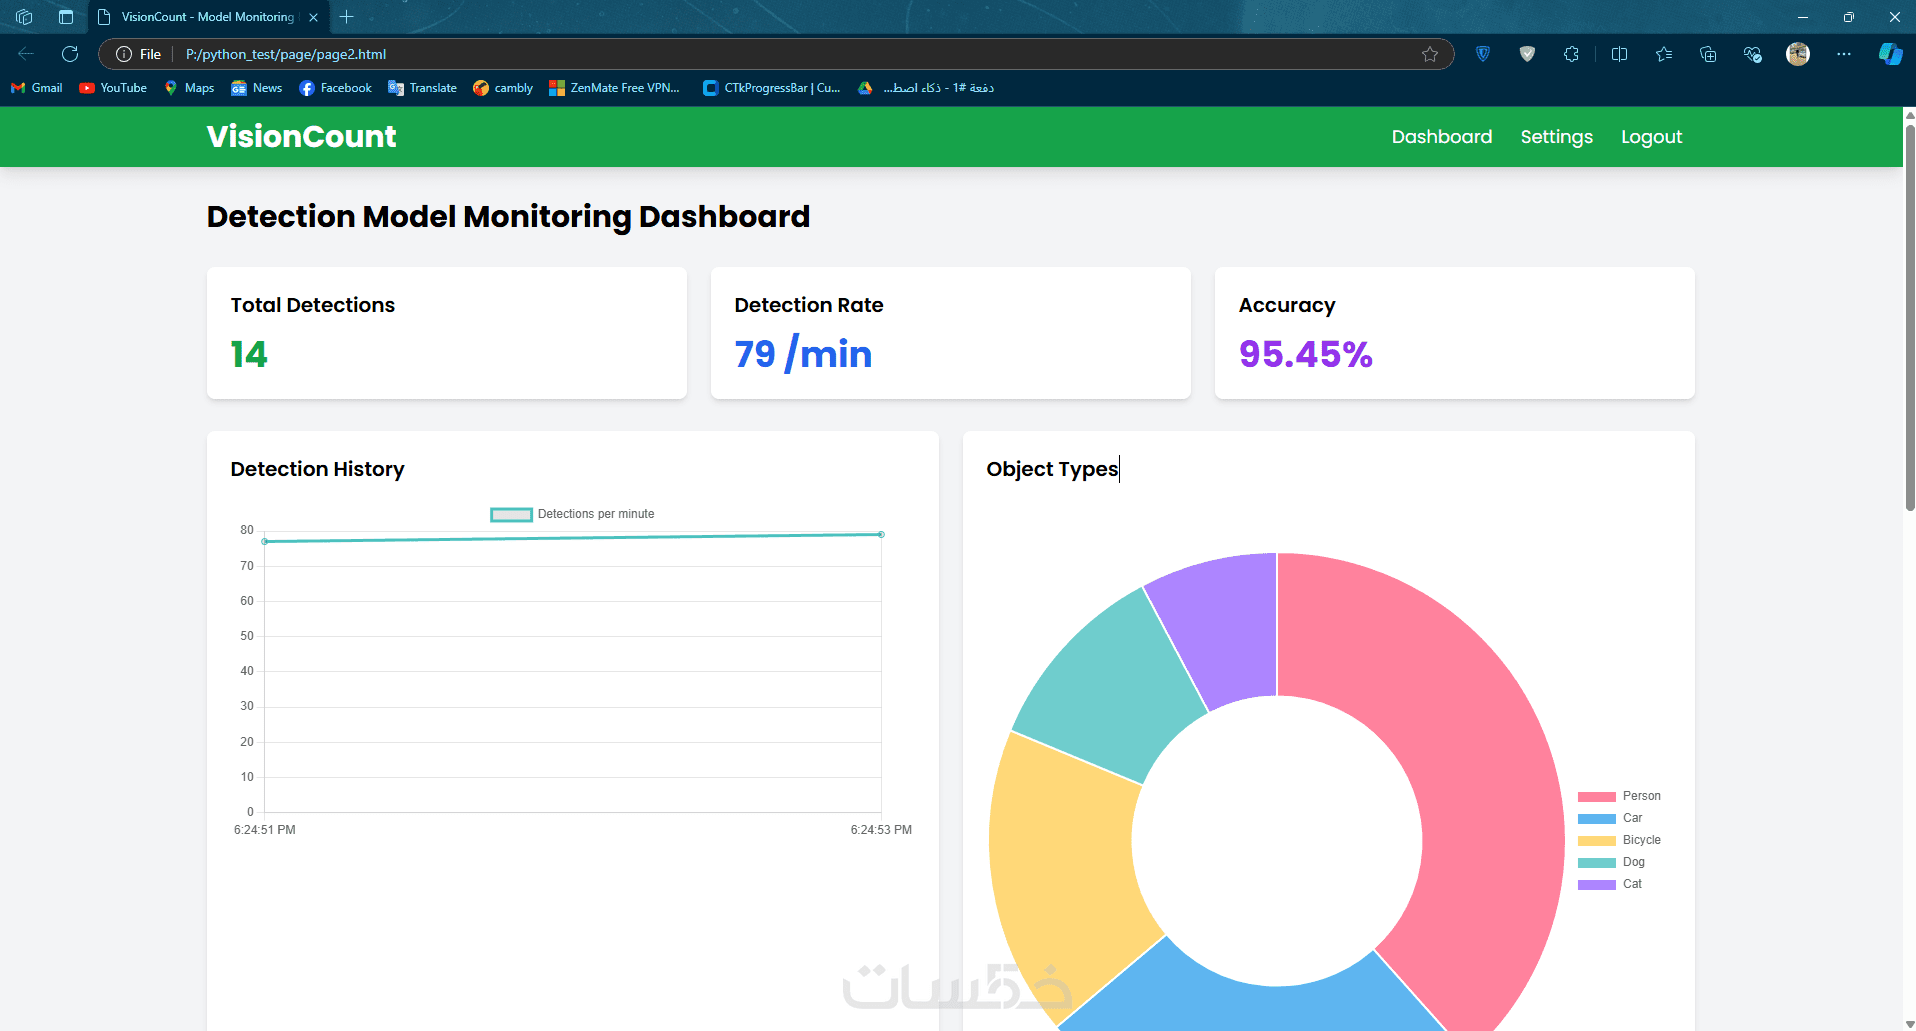The image size is (1916, 1031).
Task: Open split screen icon in toolbar
Action: pos(1619,54)
